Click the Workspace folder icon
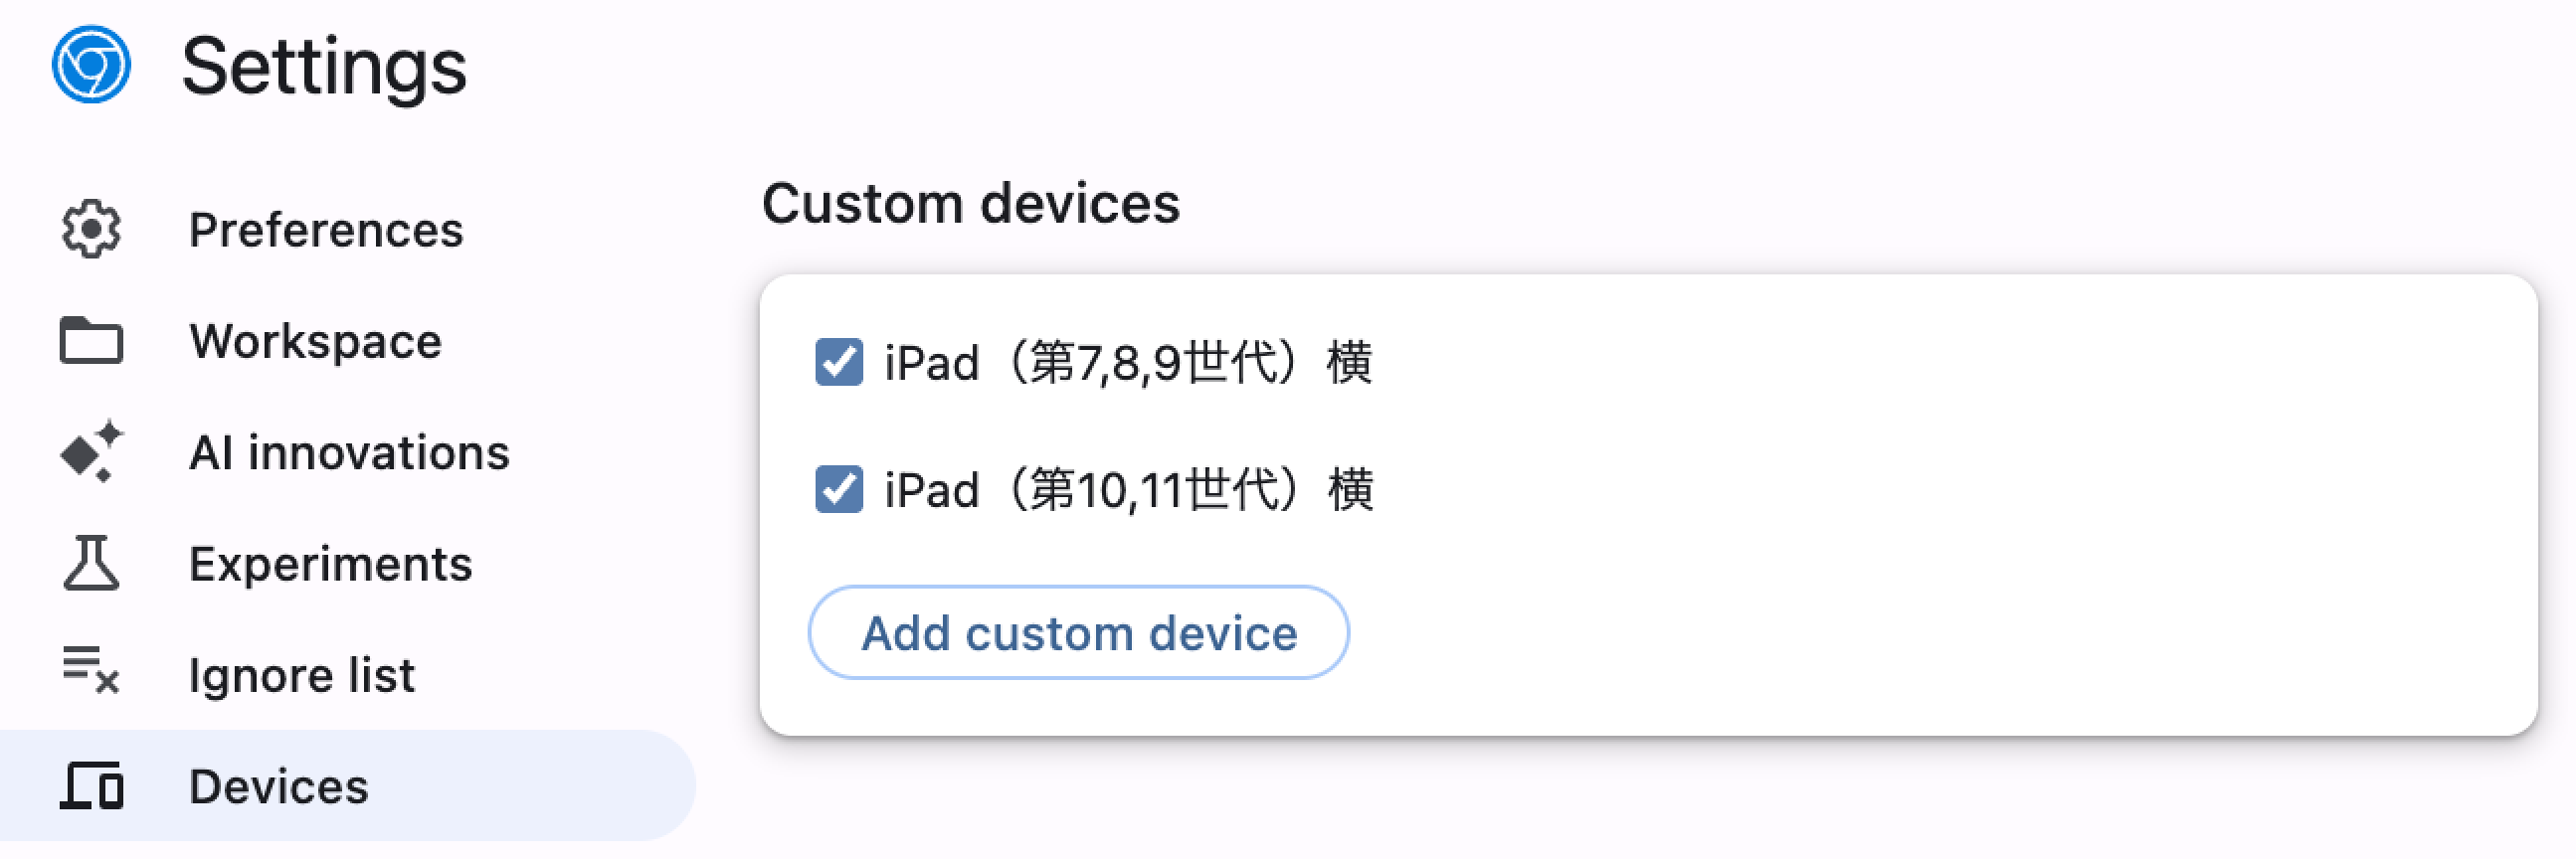2576x859 pixels. 91,341
